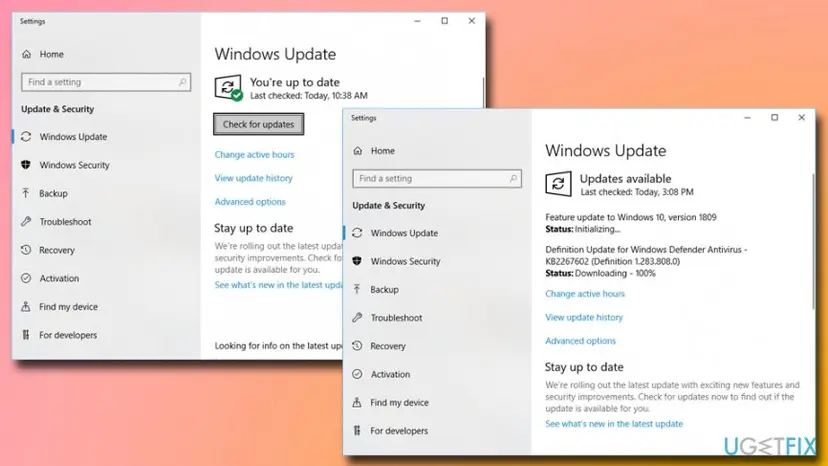This screenshot has height=466, width=828.
Task: Maximize the front Settings window
Action: tap(774, 117)
